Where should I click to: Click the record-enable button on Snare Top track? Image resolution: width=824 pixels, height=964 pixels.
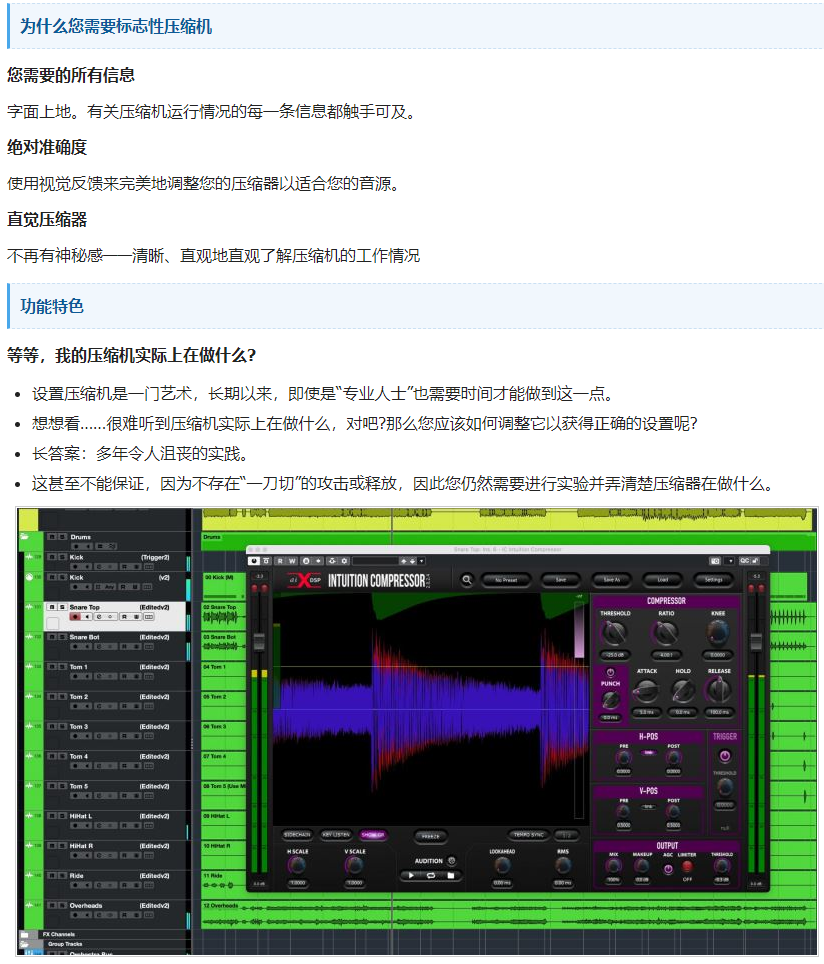point(75,617)
